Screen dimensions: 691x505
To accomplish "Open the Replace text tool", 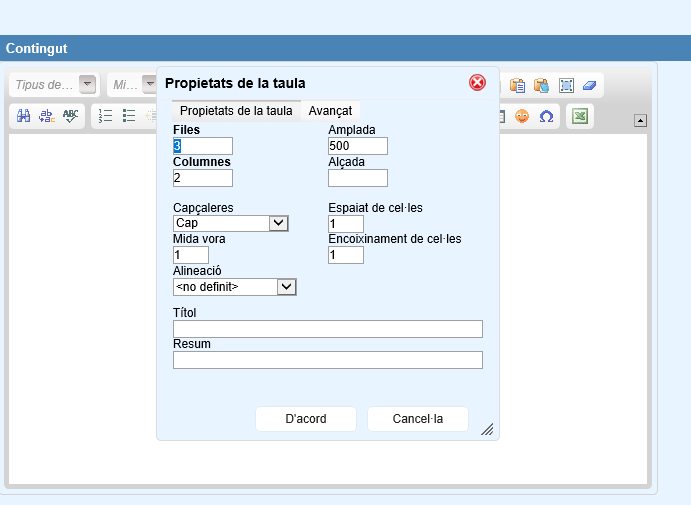I will click(x=47, y=116).
